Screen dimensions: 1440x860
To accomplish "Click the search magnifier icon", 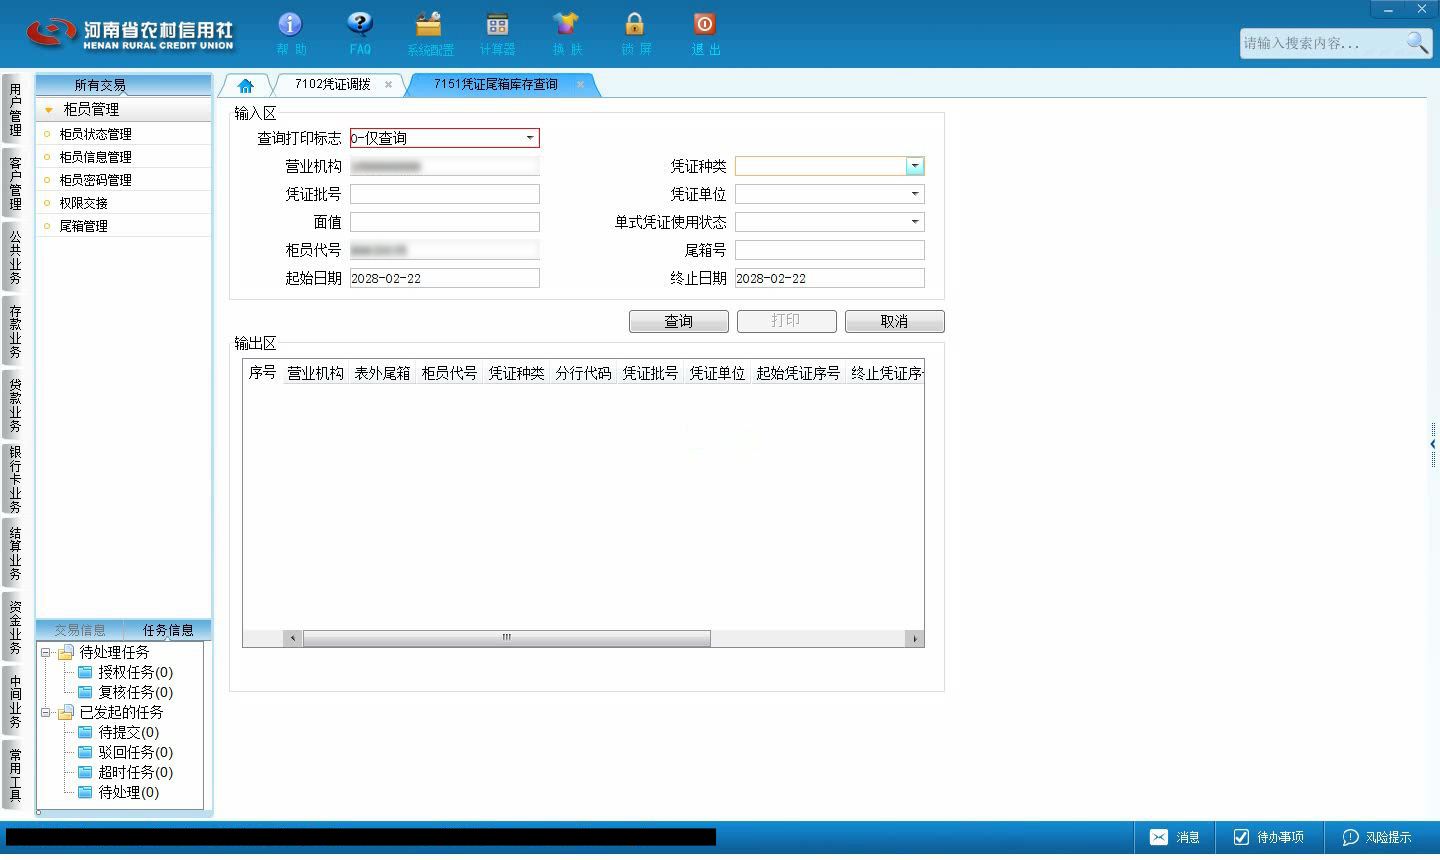I will (1417, 42).
